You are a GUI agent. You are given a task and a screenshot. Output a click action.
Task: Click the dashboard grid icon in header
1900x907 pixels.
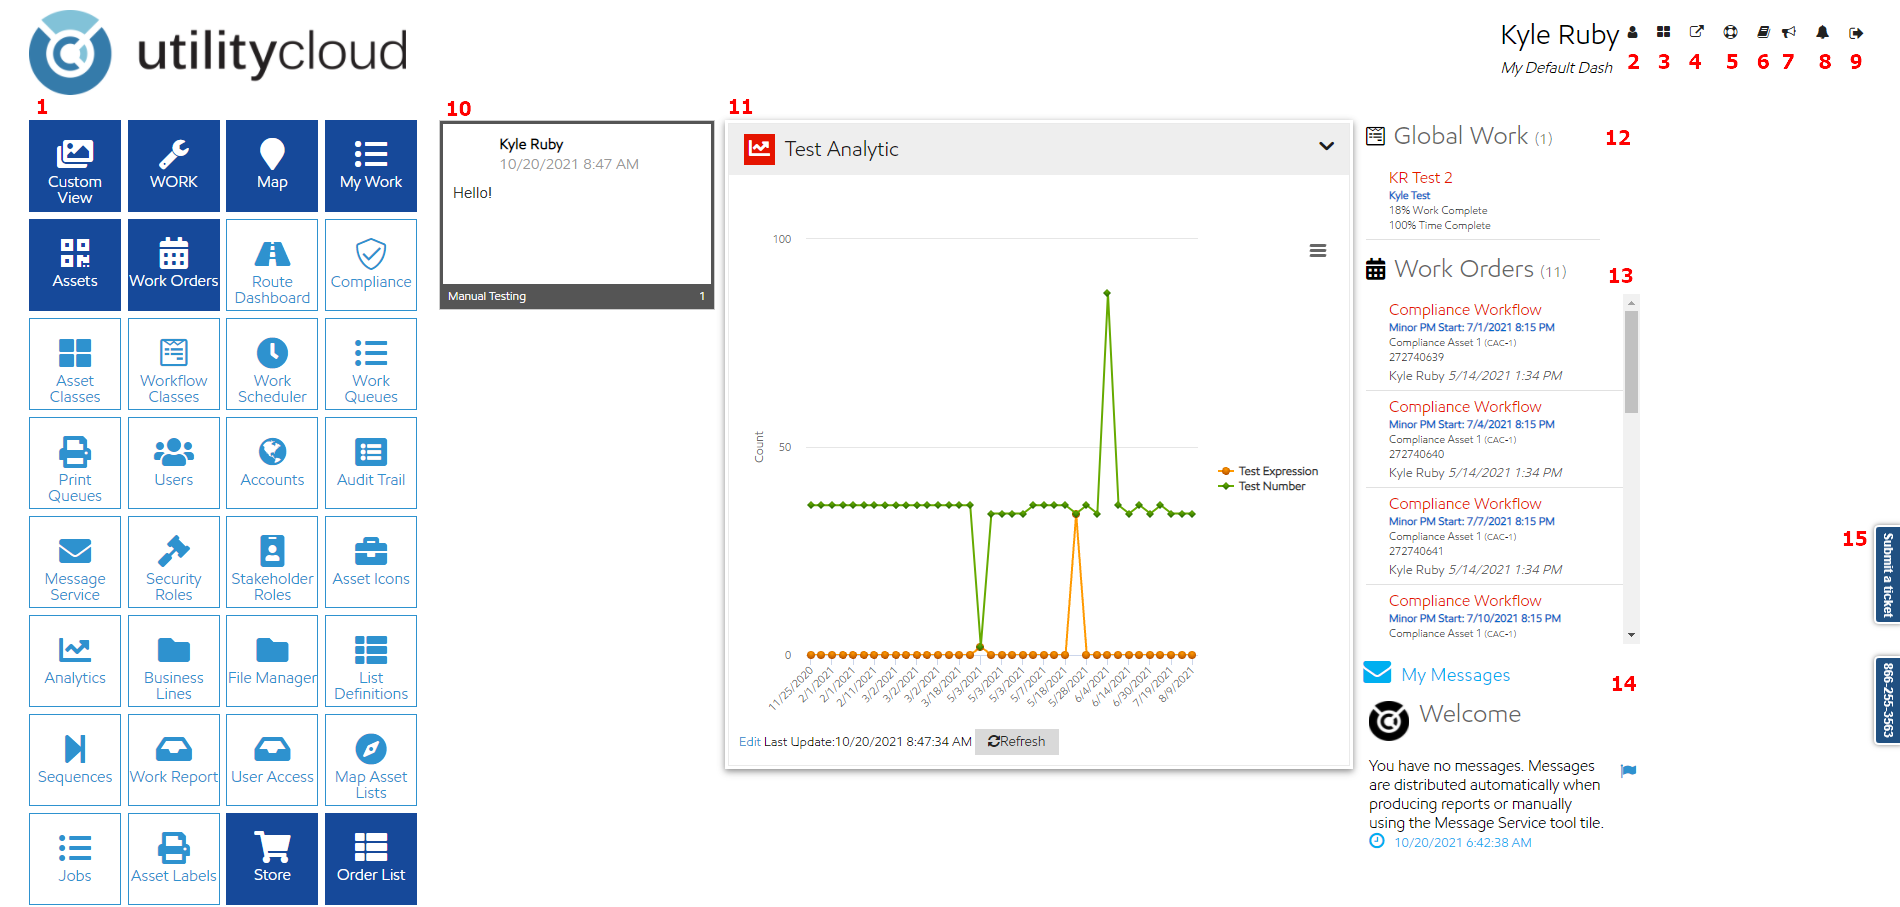(x=1663, y=32)
